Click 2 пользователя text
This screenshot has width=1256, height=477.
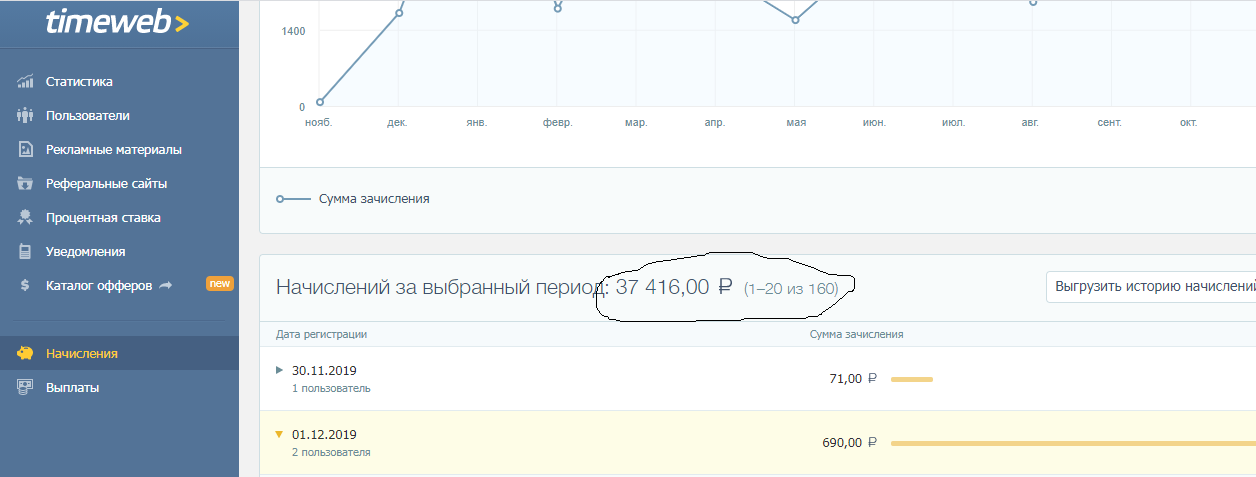pos(331,452)
